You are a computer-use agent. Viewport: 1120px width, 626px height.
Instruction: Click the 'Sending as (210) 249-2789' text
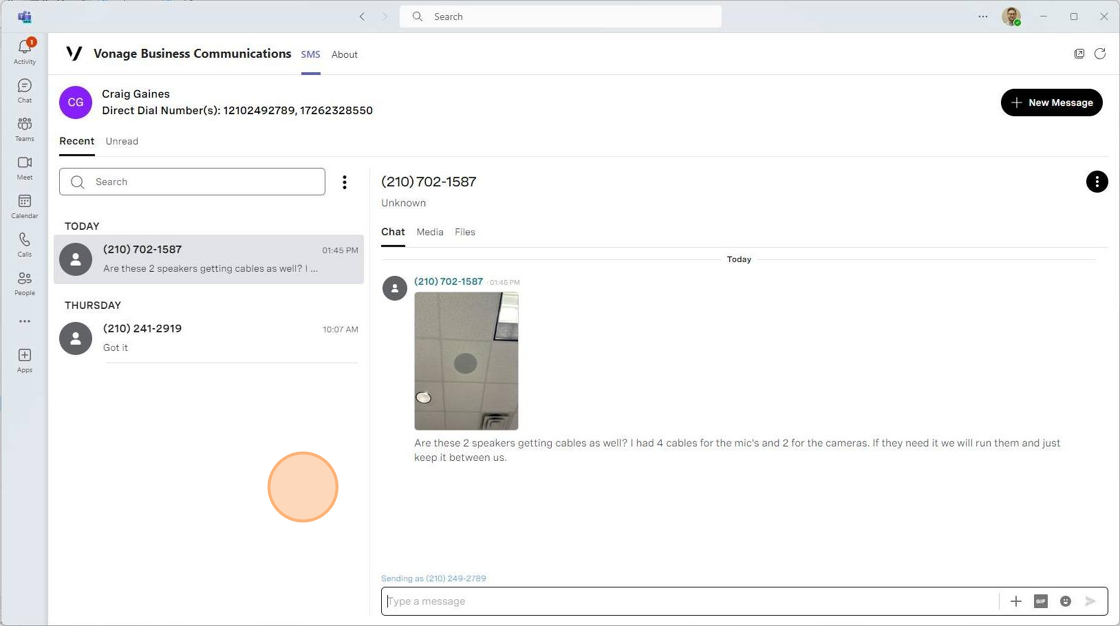click(x=434, y=578)
